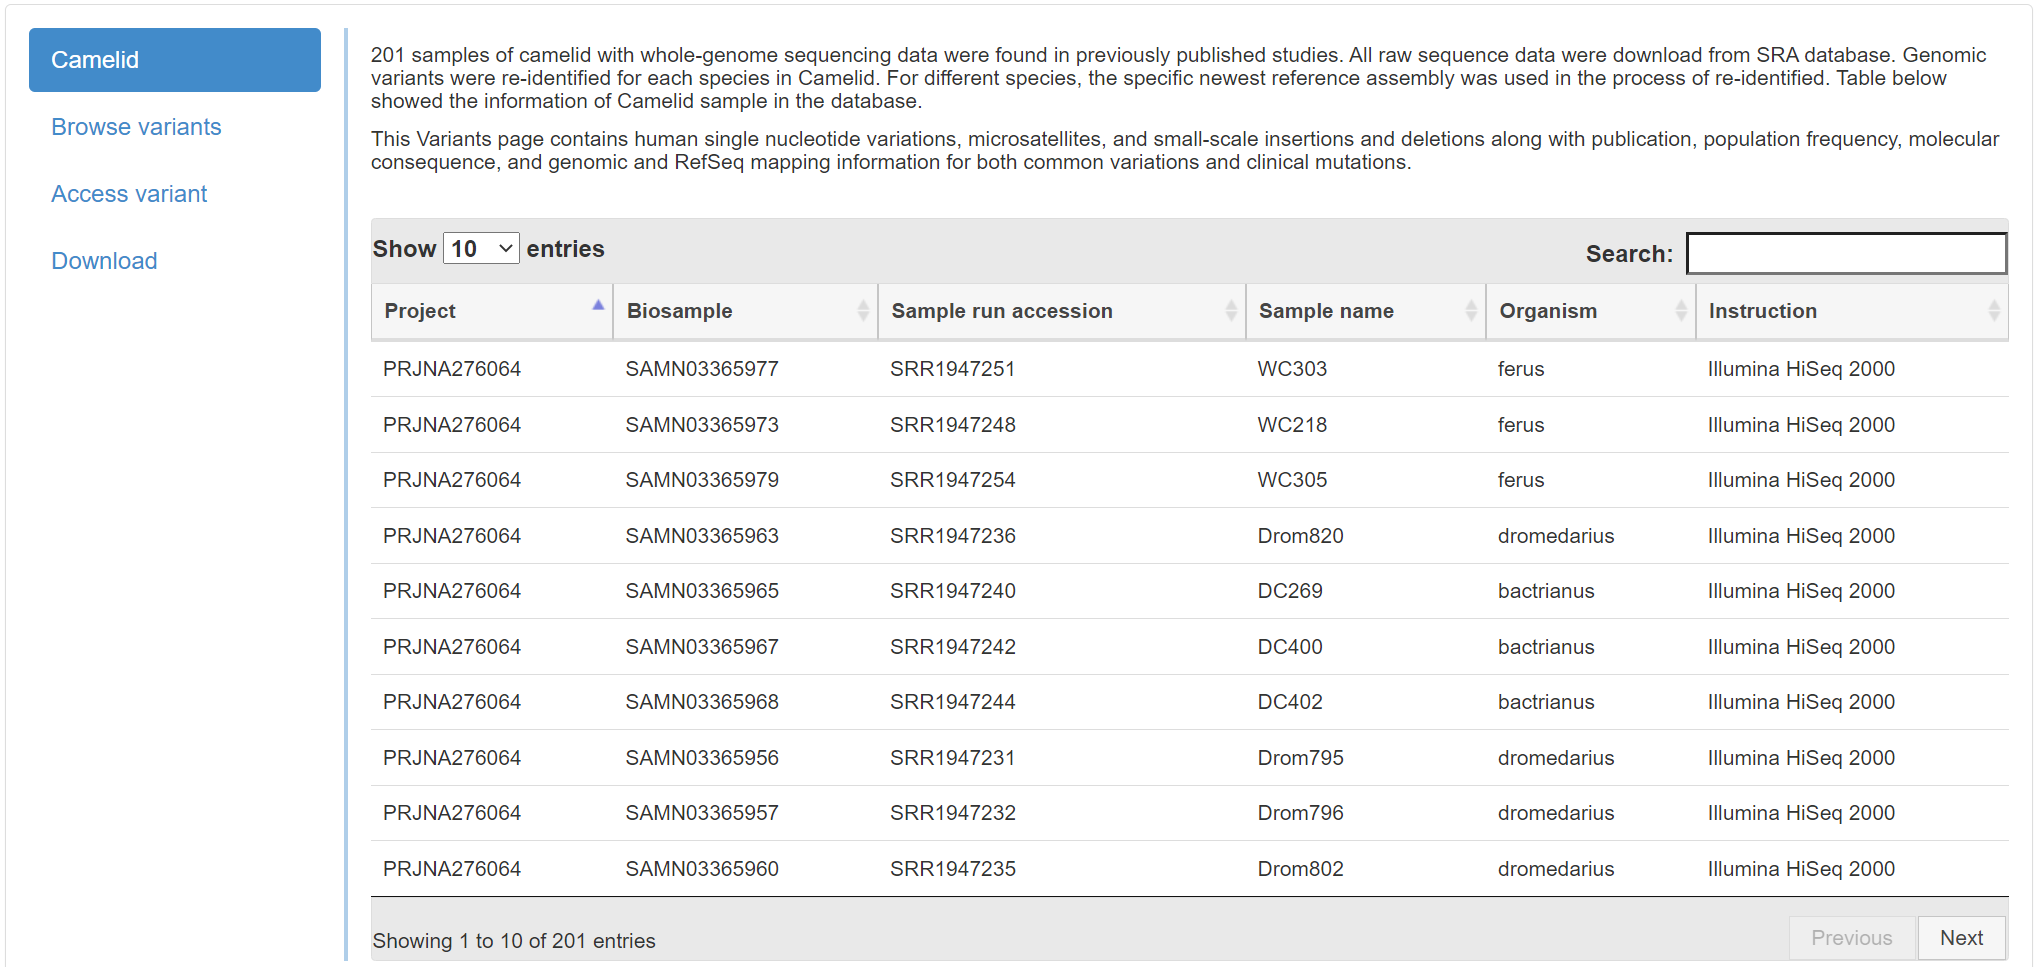This screenshot has height=967, width=2040.
Task: Click run accession SRR1947235
Action: click(953, 869)
